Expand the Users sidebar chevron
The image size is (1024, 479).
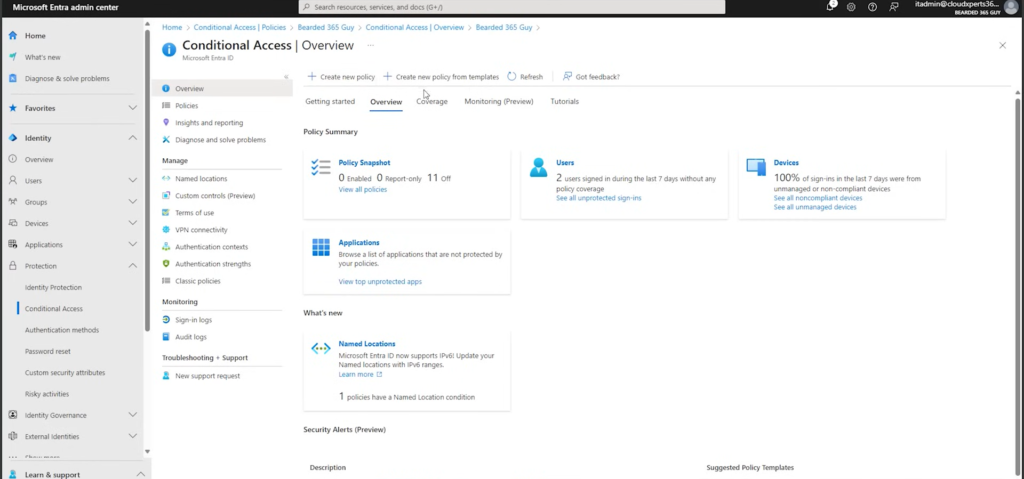pyautogui.click(x=133, y=180)
